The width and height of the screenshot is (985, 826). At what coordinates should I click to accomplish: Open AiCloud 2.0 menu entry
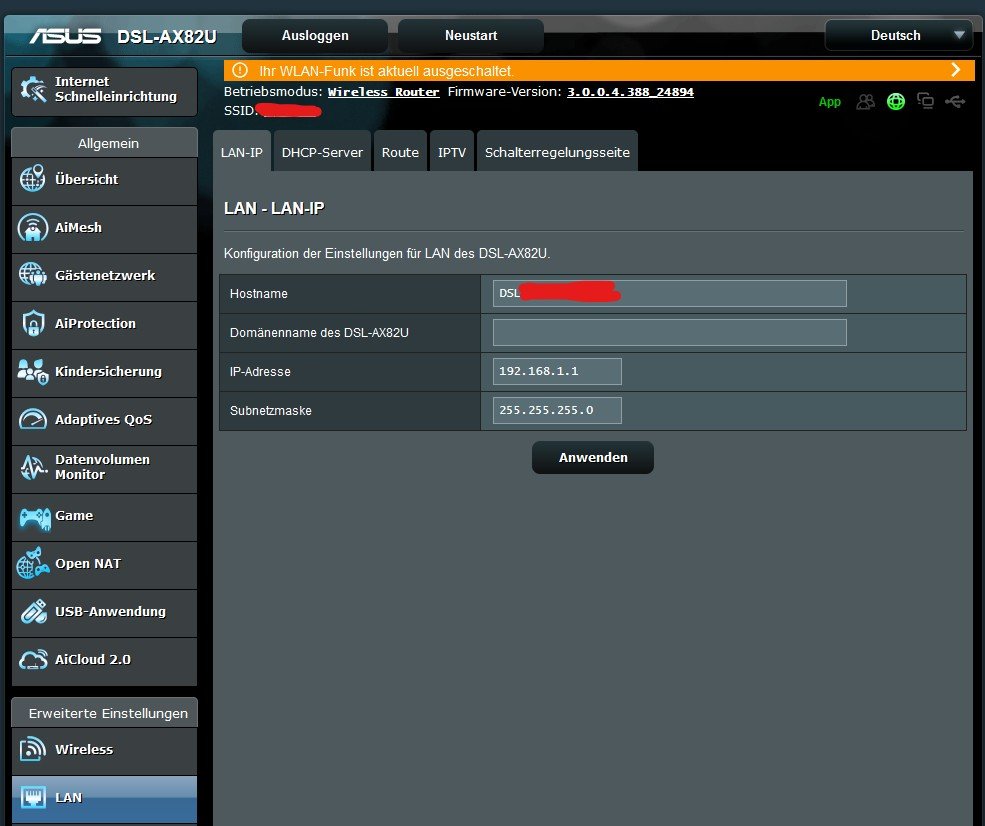[x=104, y=660]
